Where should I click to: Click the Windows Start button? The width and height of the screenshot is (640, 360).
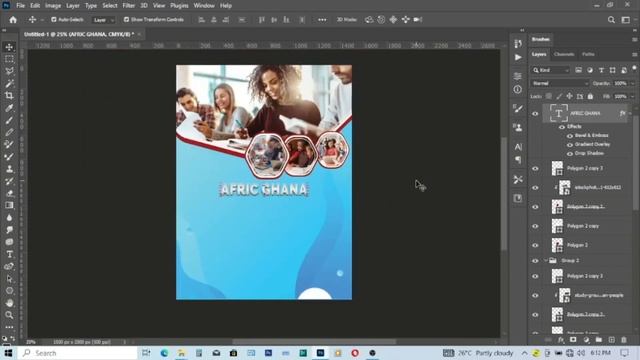[x=8, y=353]
